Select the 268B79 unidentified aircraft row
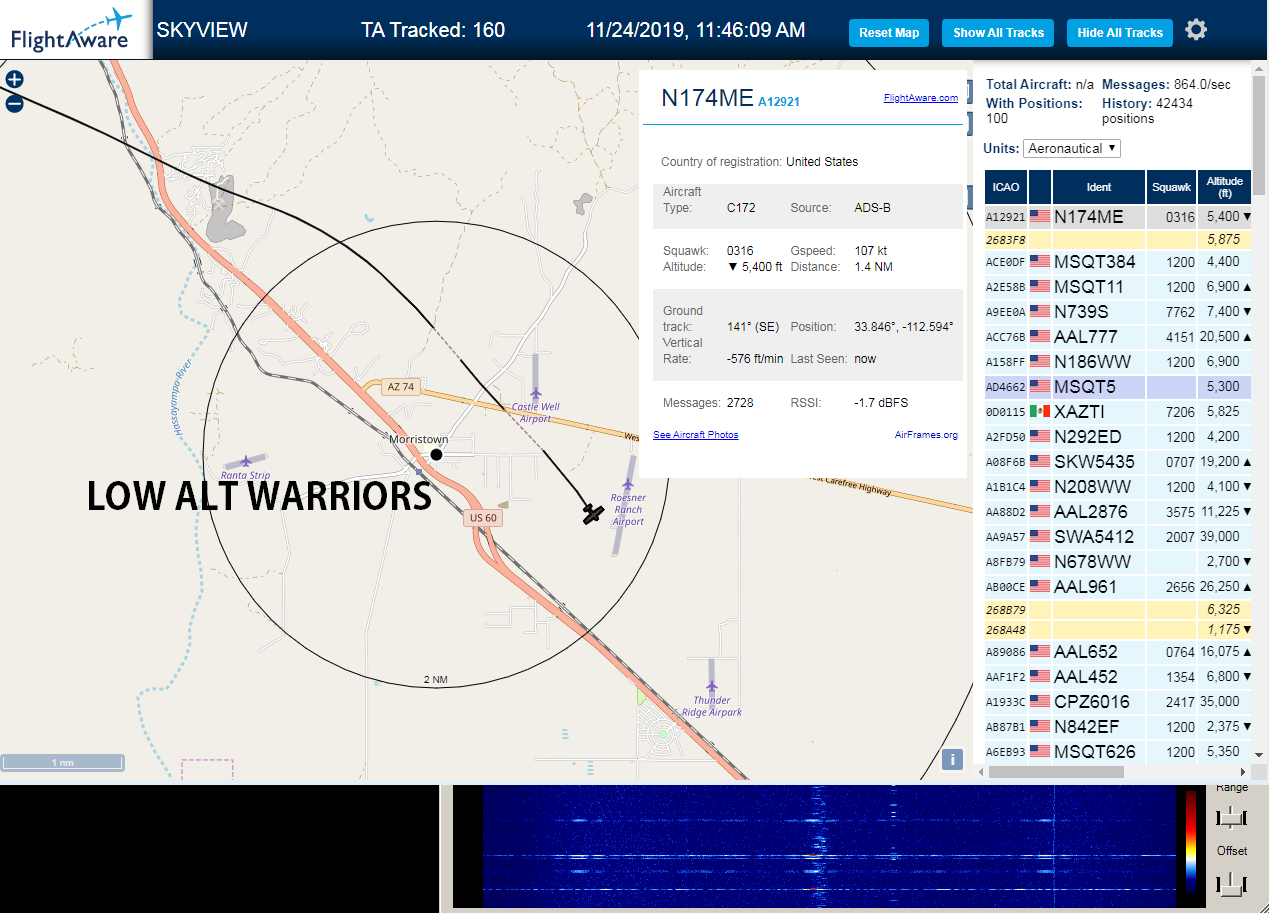 click(1118, 609)
